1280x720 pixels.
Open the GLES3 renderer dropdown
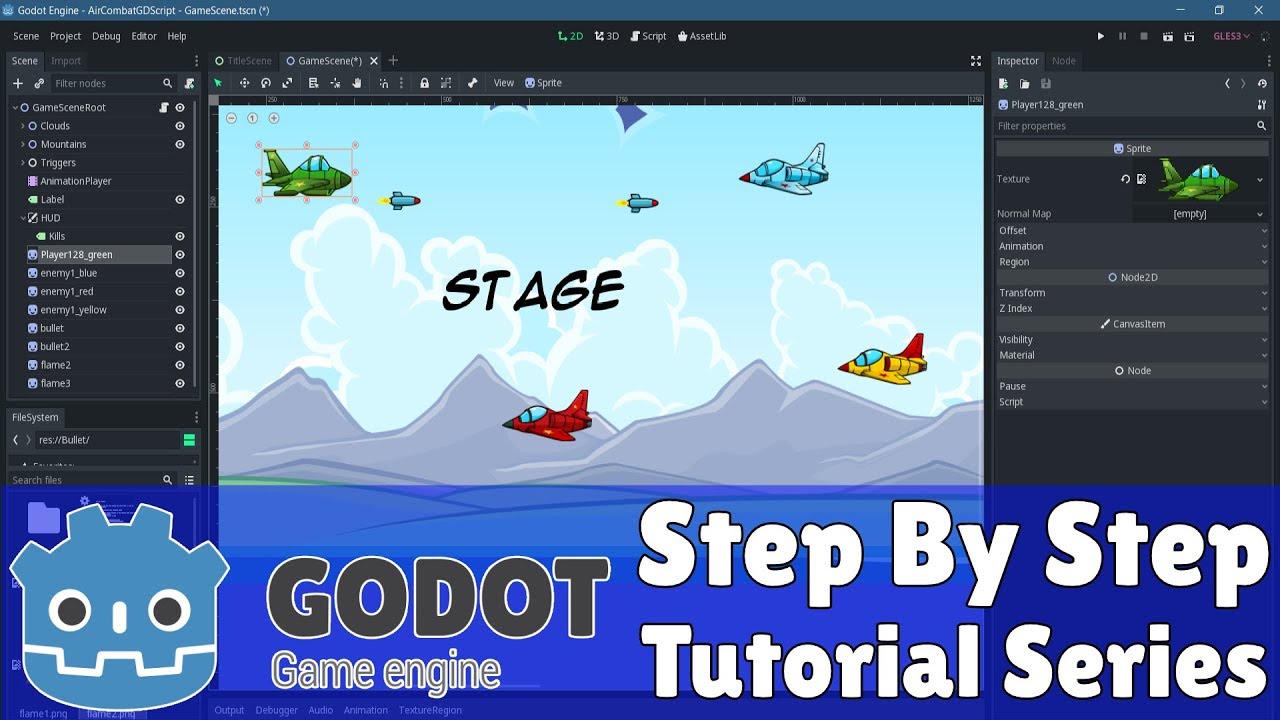[1231, 36]
